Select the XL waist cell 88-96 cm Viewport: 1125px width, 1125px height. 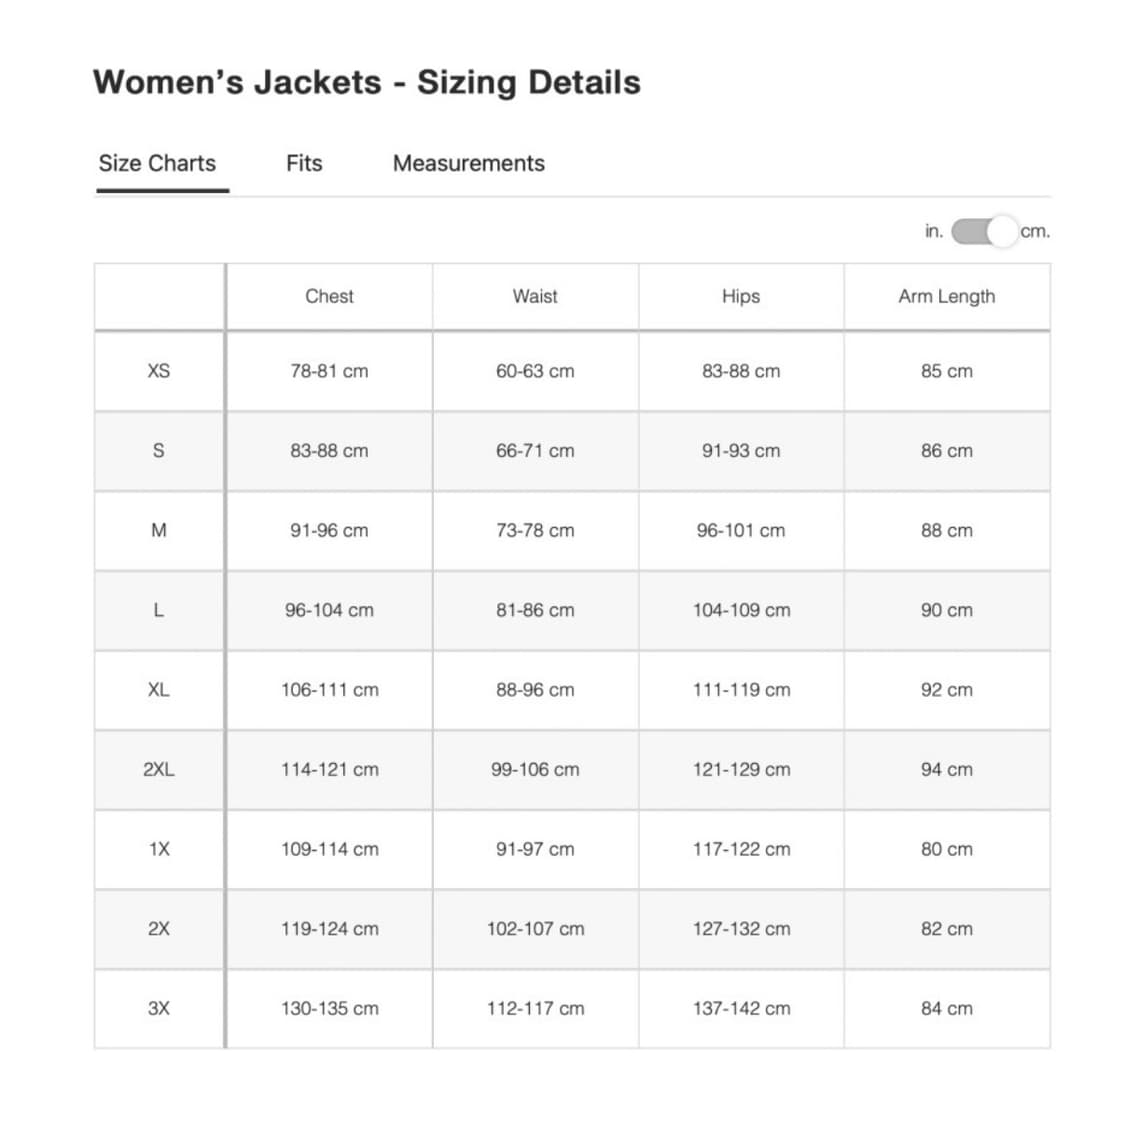click(x=535, y=690)
